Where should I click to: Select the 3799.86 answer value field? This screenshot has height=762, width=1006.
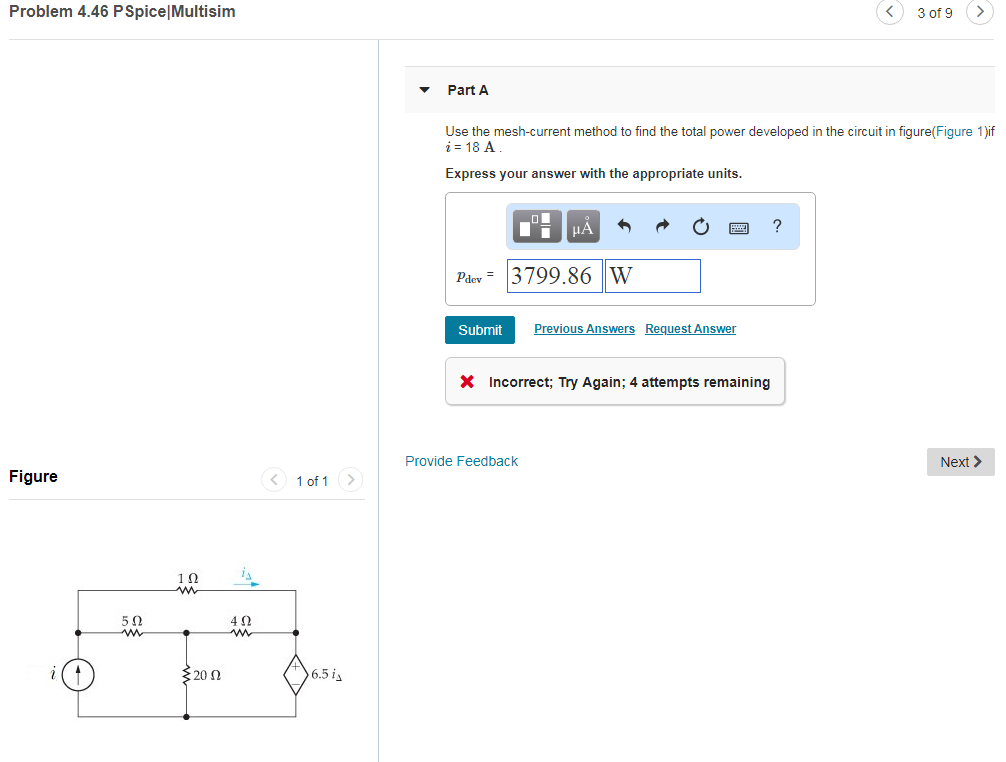coord(554,275)
